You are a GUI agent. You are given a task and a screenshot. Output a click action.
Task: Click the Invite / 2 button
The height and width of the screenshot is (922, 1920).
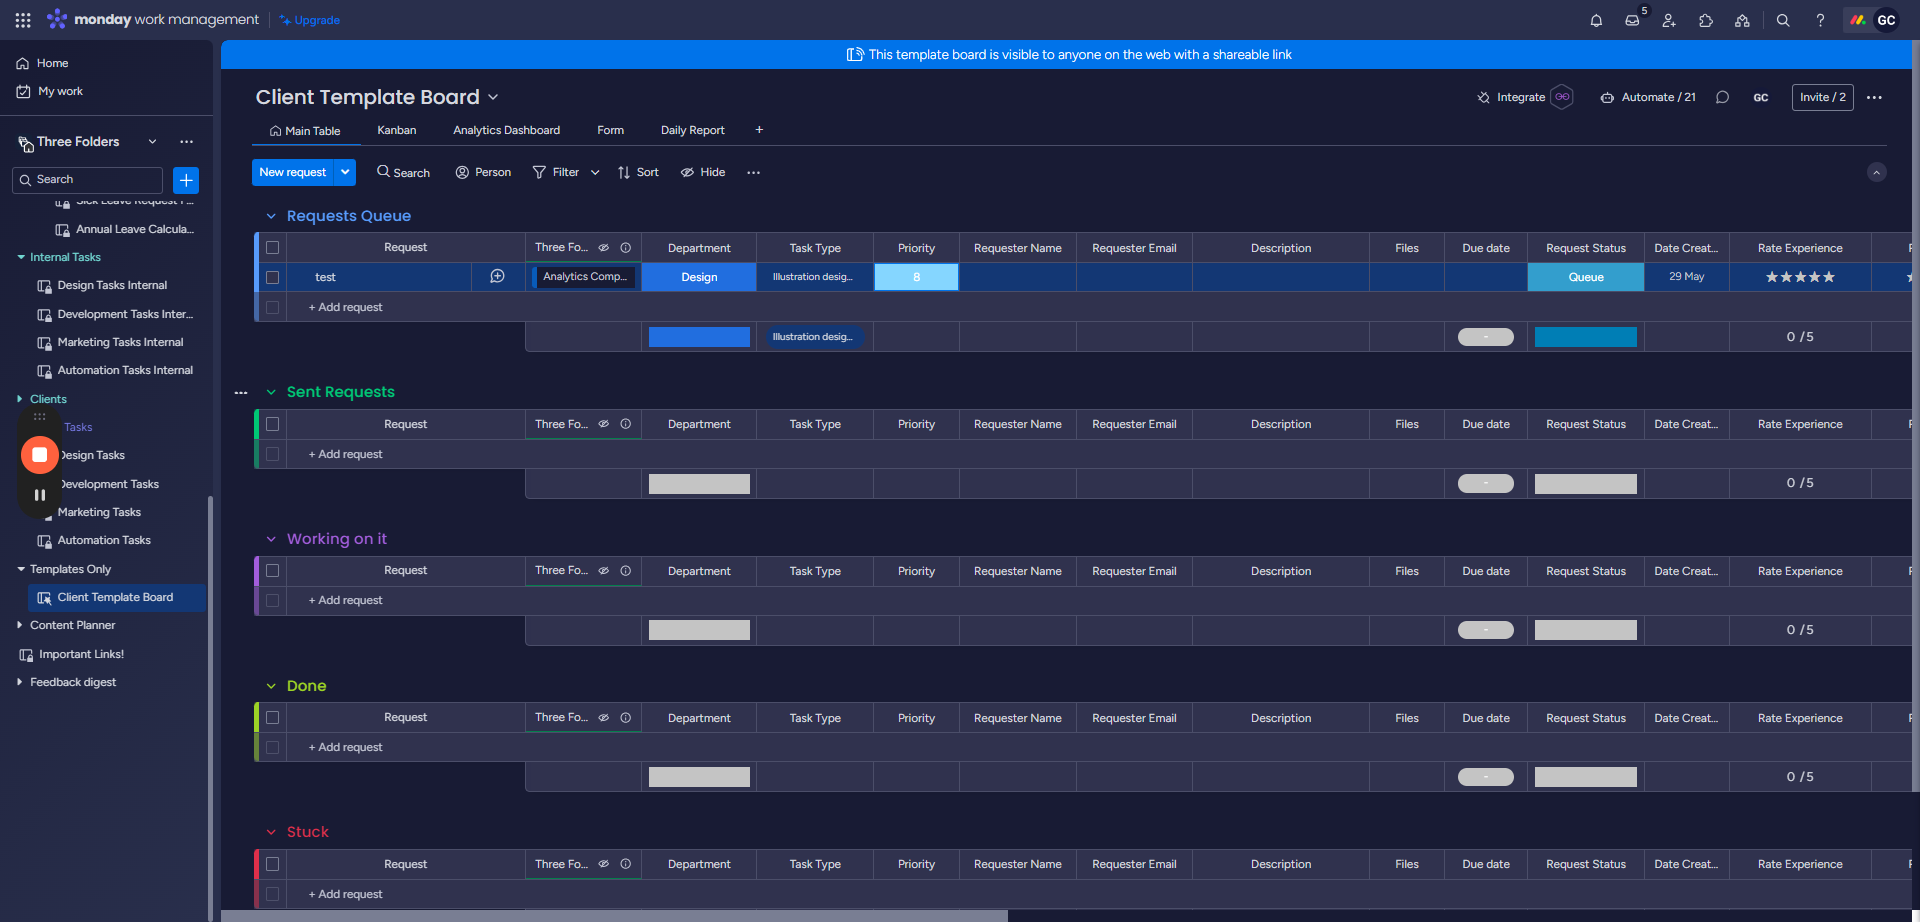(1822, 97)
